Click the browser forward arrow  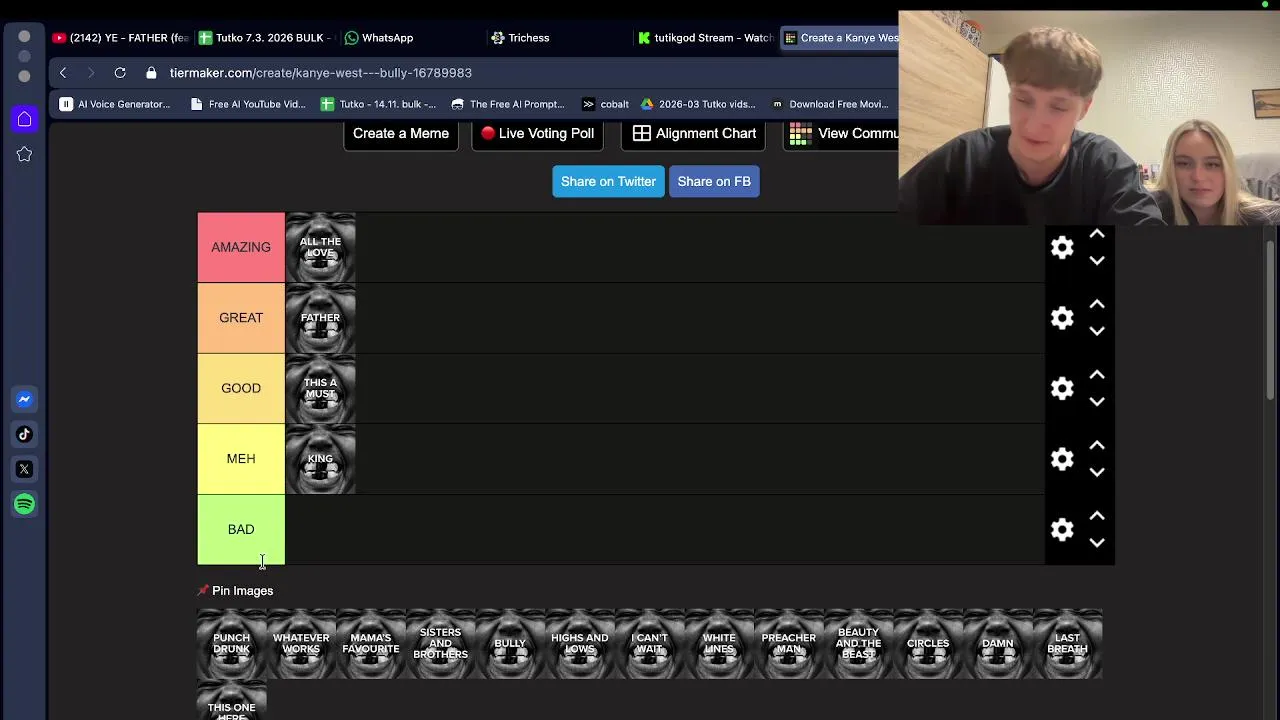pos(91,73)
